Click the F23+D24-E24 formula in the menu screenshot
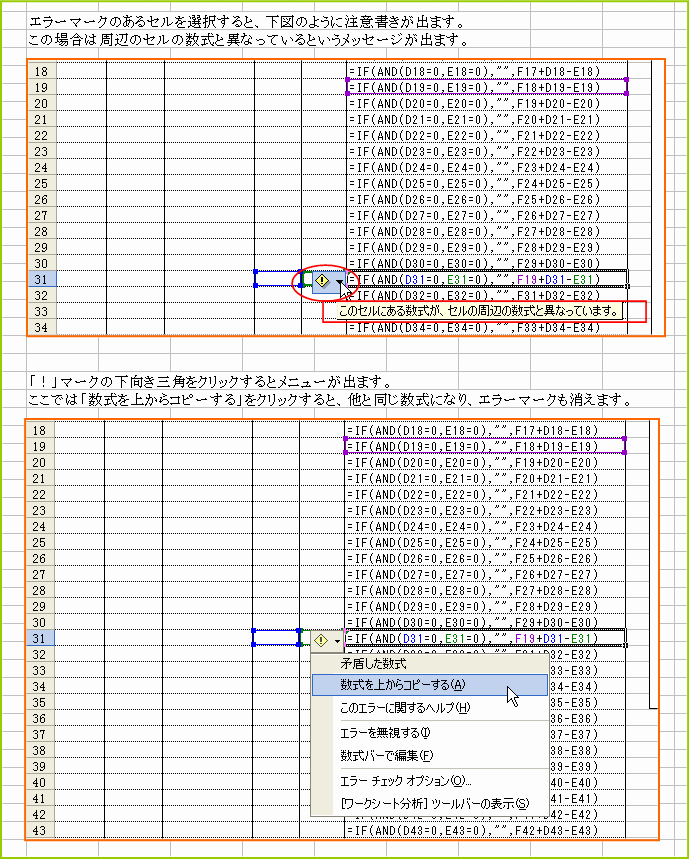This screenshot has width=689, height=859. pyautogui.click(x=485, y=526)
